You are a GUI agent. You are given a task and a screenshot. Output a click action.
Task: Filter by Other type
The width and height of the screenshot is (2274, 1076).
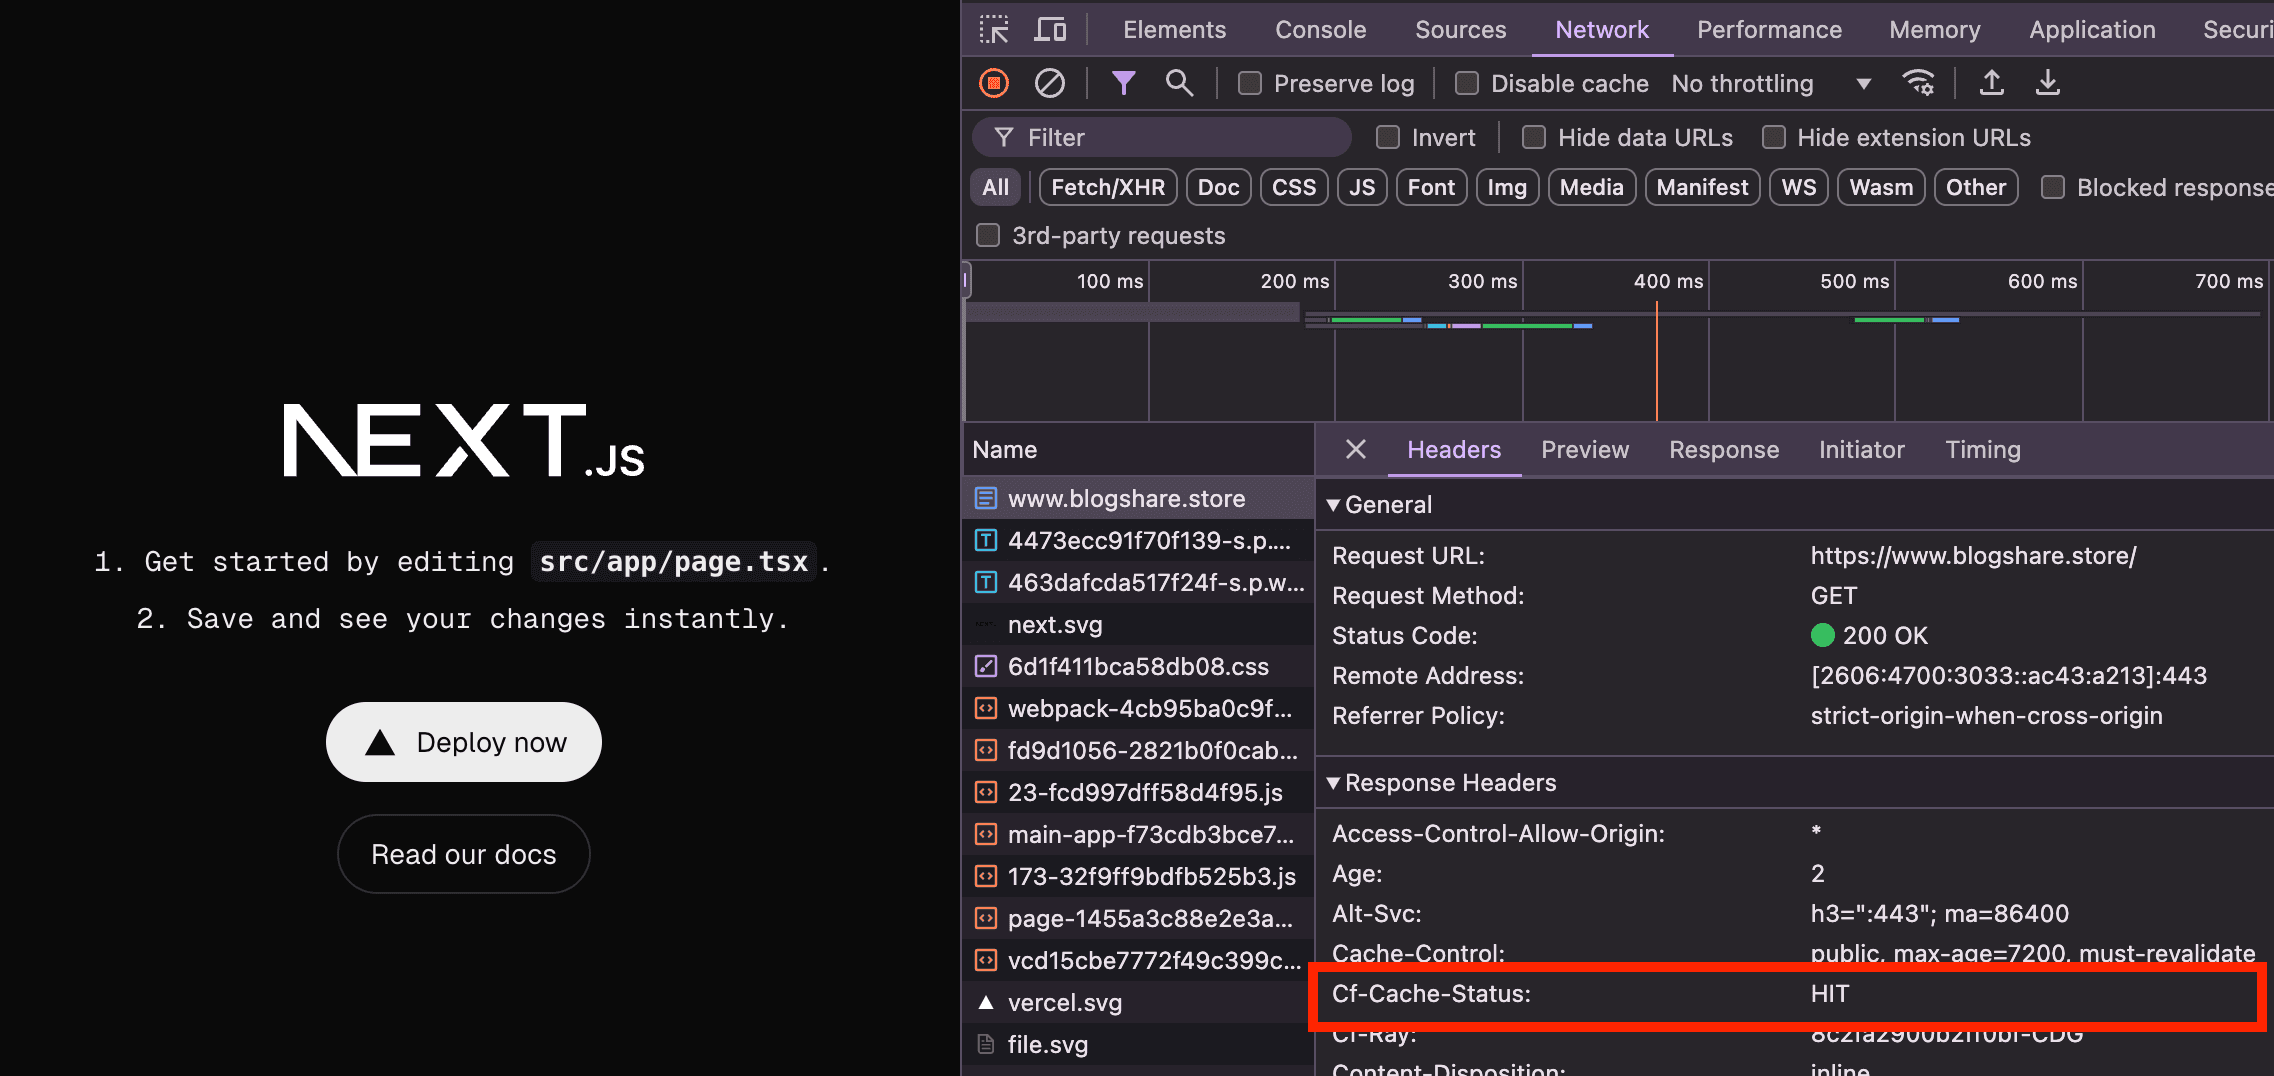(x=1976, y=187)
